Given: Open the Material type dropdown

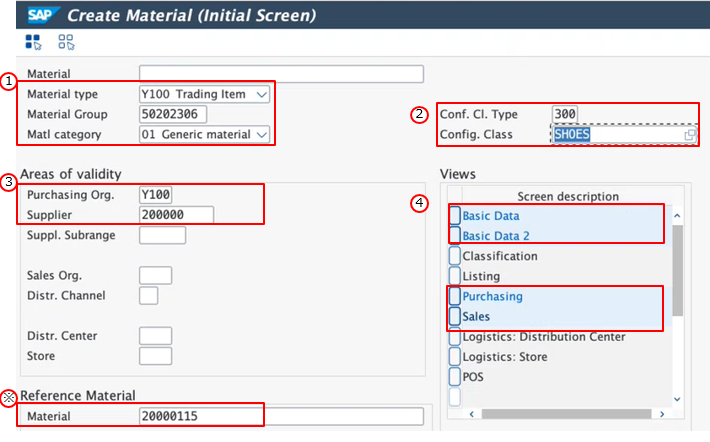Looking at the screenshot, I should pyautogui.click(x=262, y=94).
